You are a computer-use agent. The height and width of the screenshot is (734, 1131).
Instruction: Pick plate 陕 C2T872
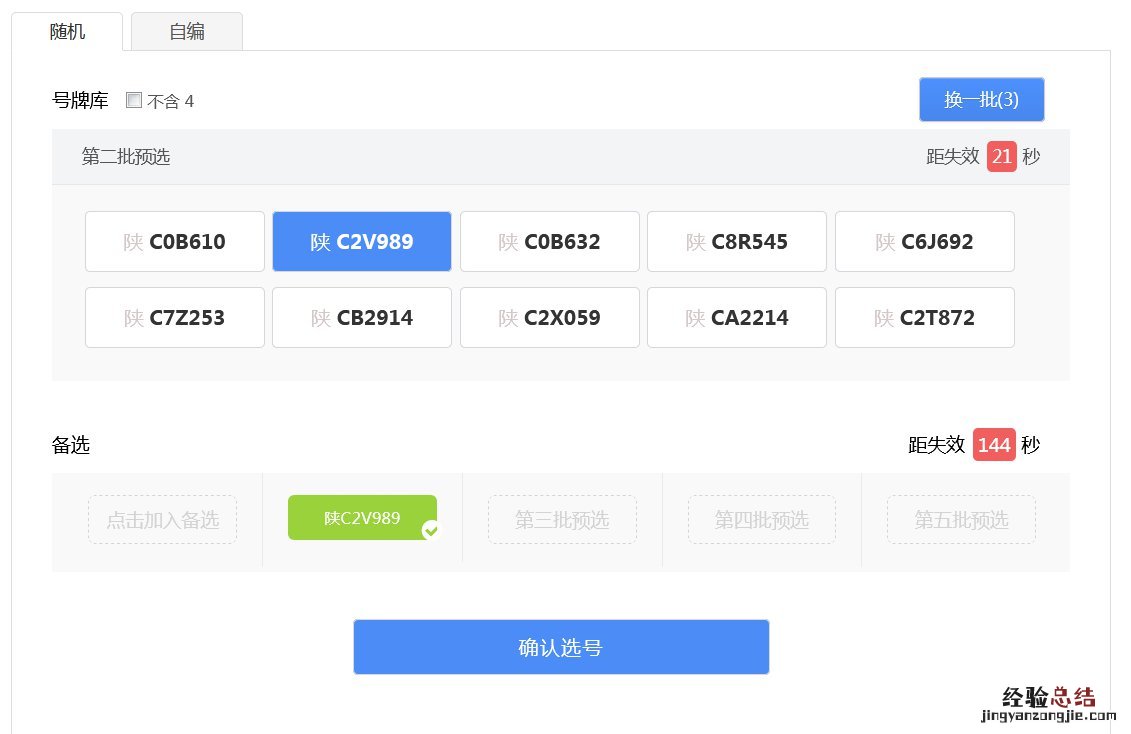click(924, 318)
